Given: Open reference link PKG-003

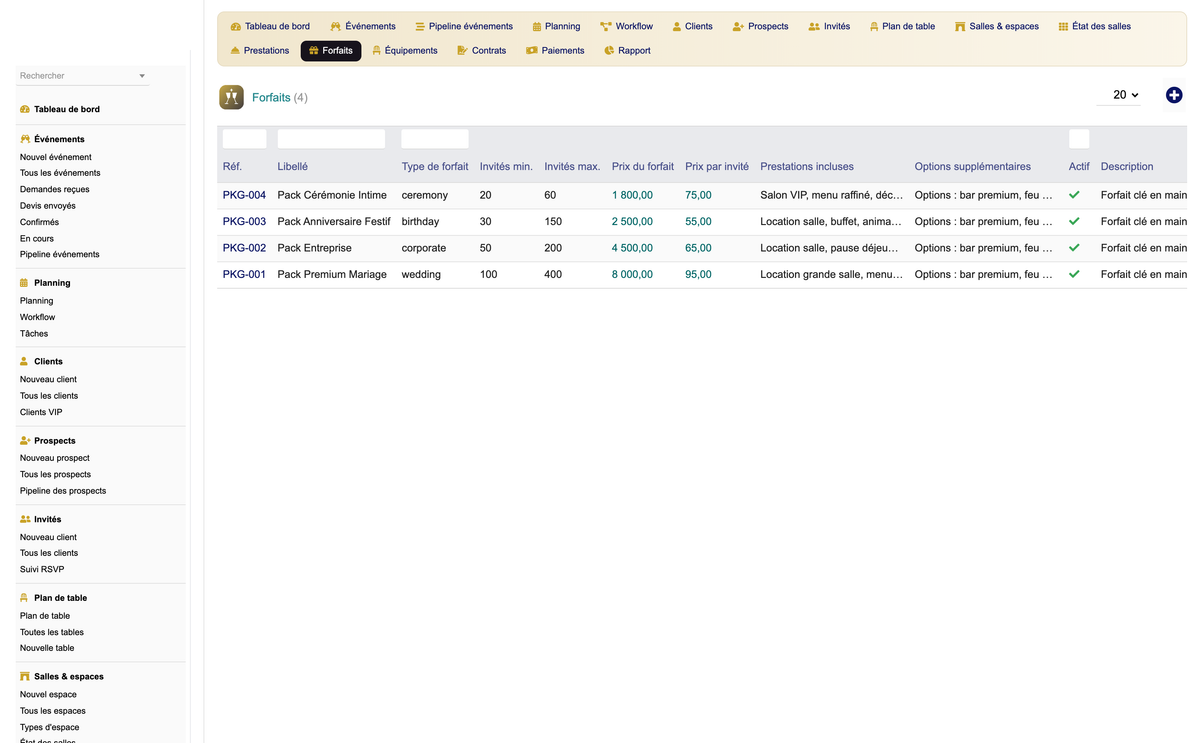Looking at the screenshot, I should pyautogui.click(x=244, y=221).
